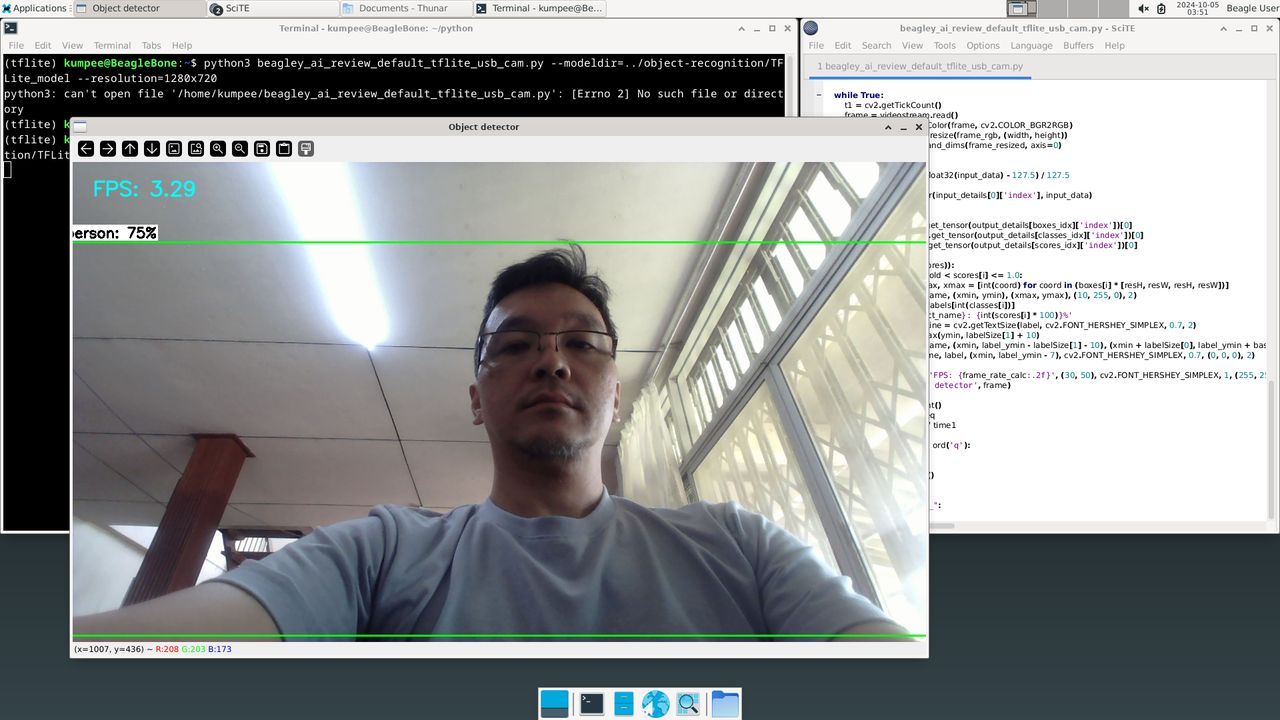Screen dimensions: 1280x720
Task: Open Object detector window menu icon in titlebar
Action: pyautogui.click(x=80, y=127)
